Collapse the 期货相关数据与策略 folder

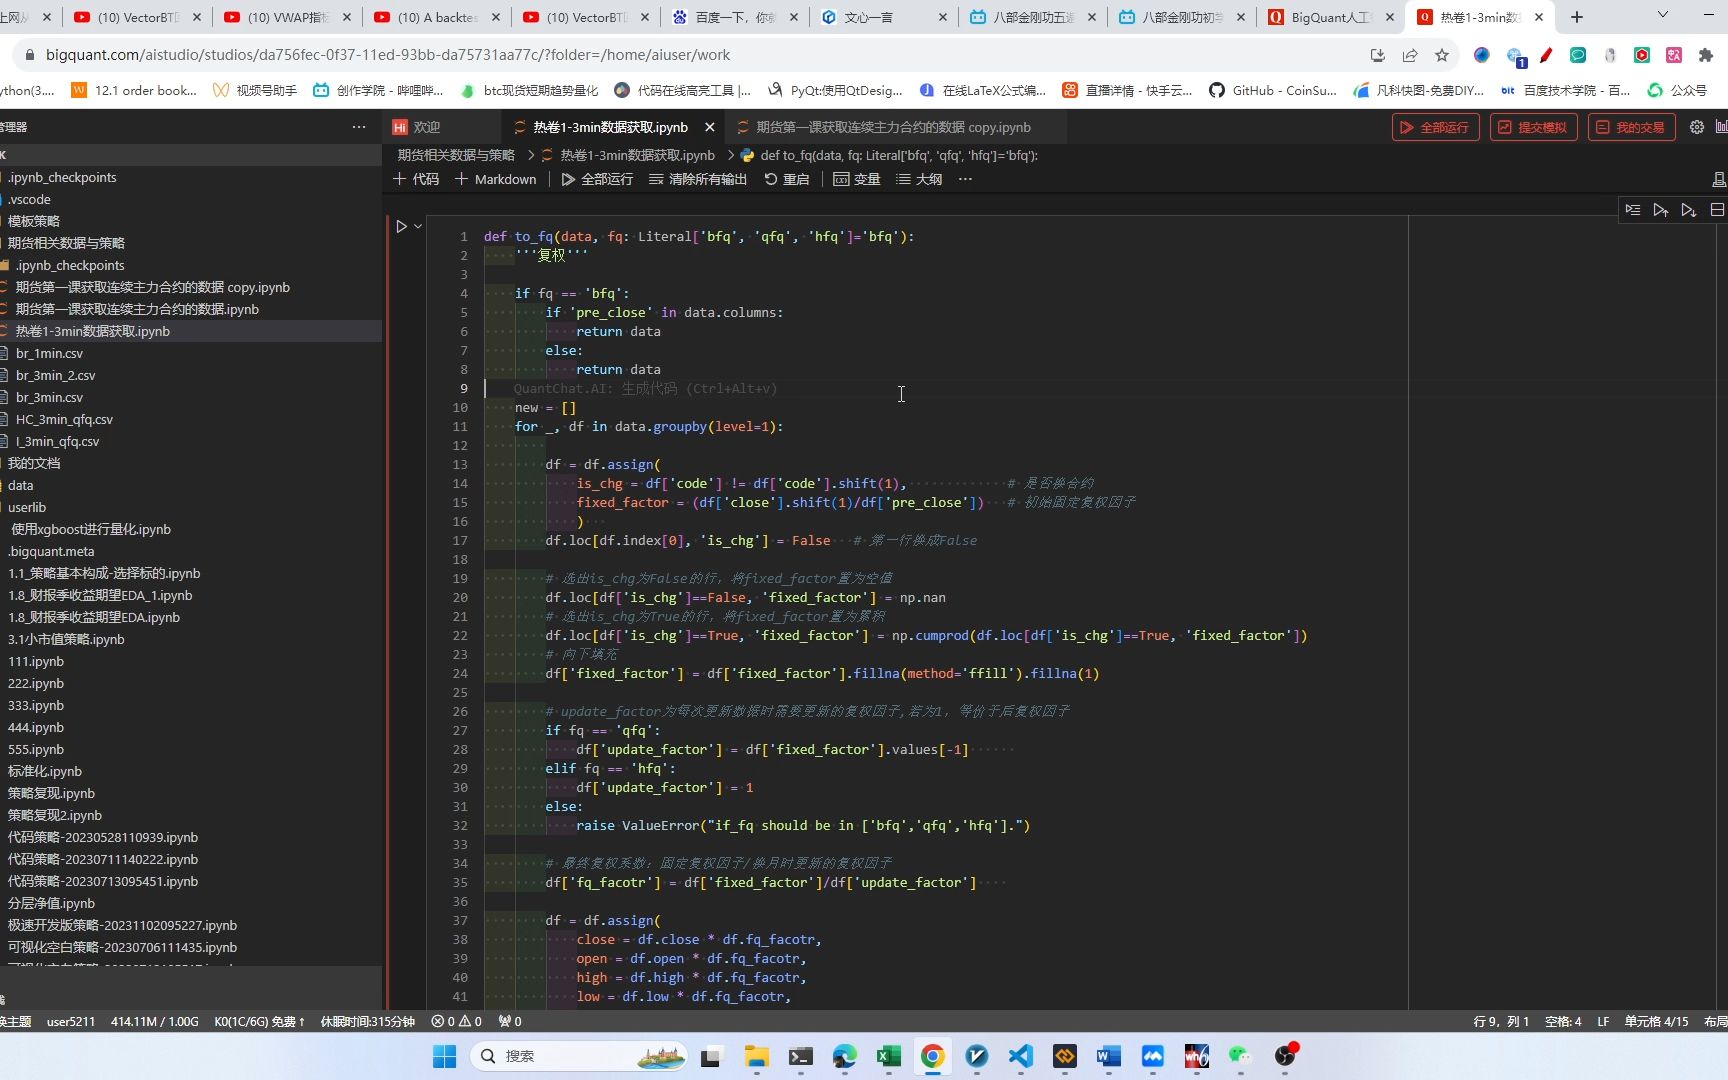[x=190, y=243]
